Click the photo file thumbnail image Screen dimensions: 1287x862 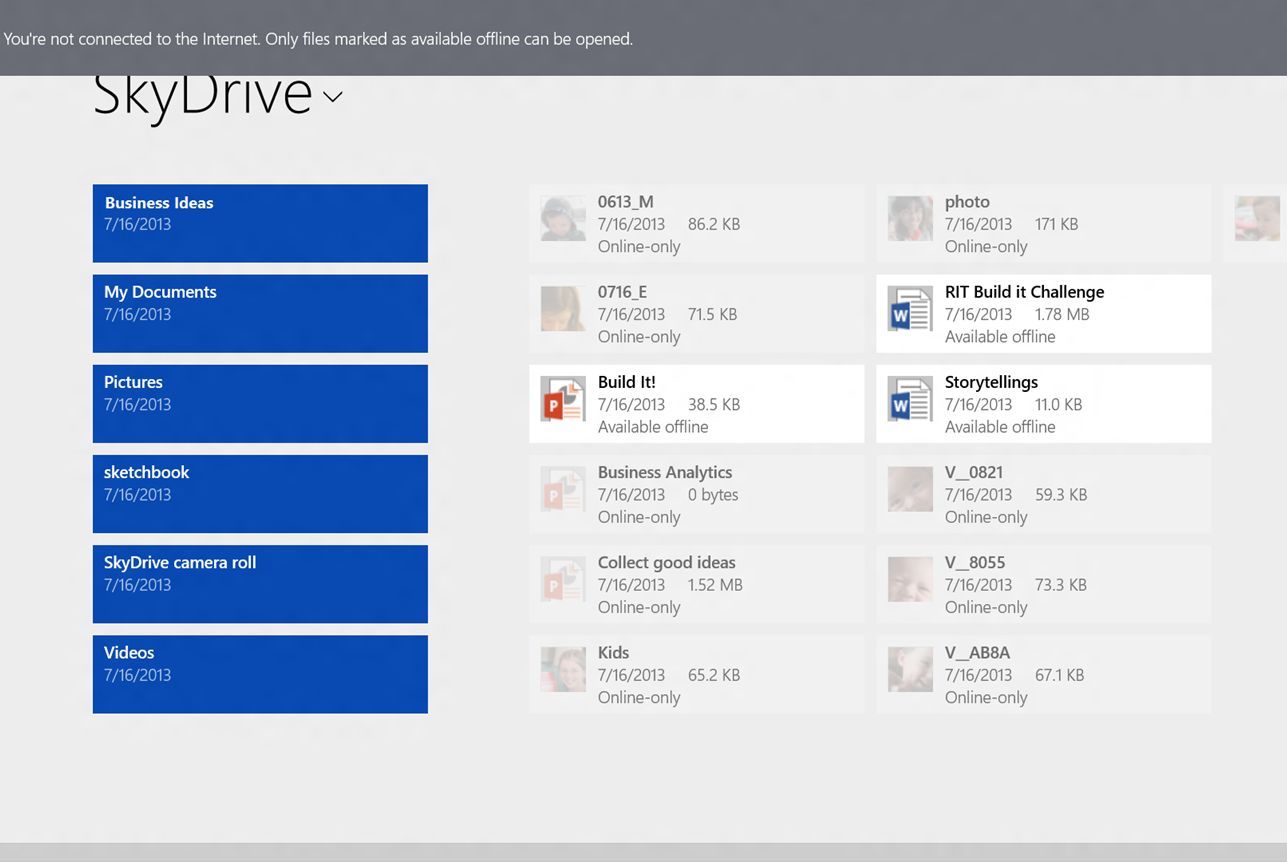click(910, 218)
